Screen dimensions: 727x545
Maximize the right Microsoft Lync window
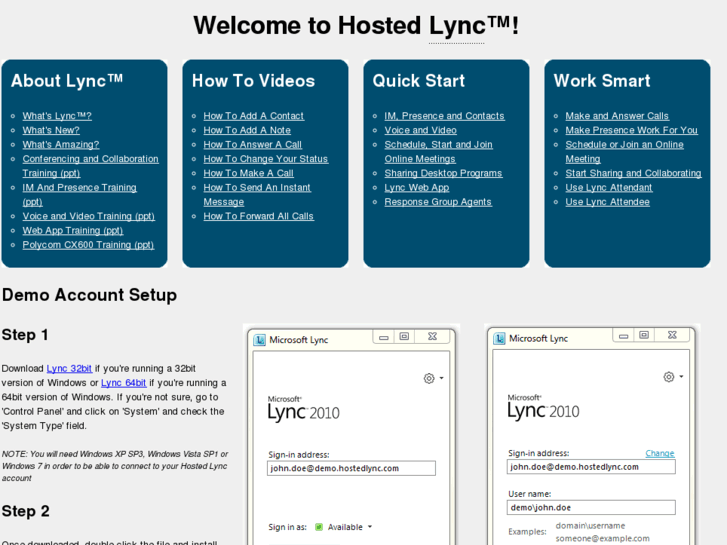pyautogui.click(x=644, y=335)
